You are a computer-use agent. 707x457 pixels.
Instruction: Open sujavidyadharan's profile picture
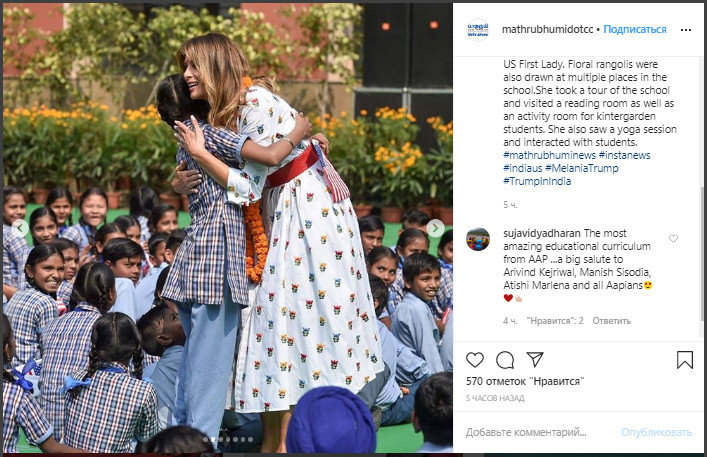pyautogui.click(x=477, y=239)
